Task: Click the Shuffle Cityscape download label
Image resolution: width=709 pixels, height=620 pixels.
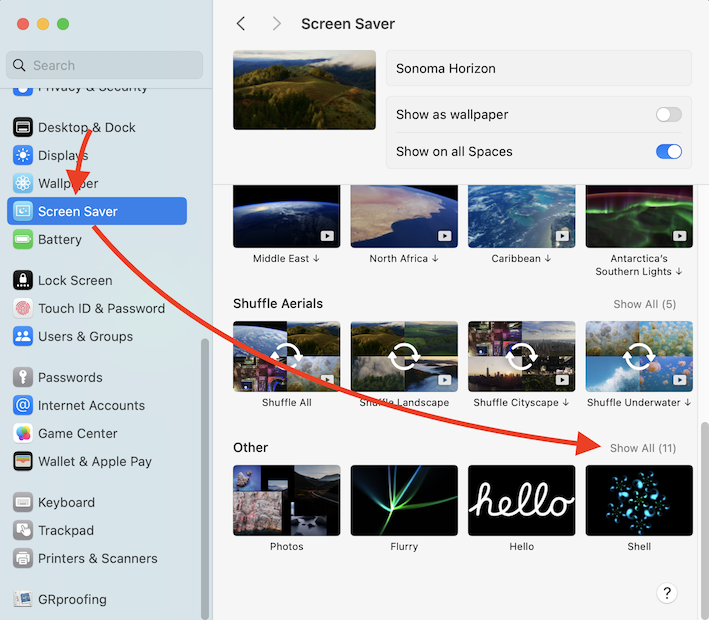Action: point(521,402)
